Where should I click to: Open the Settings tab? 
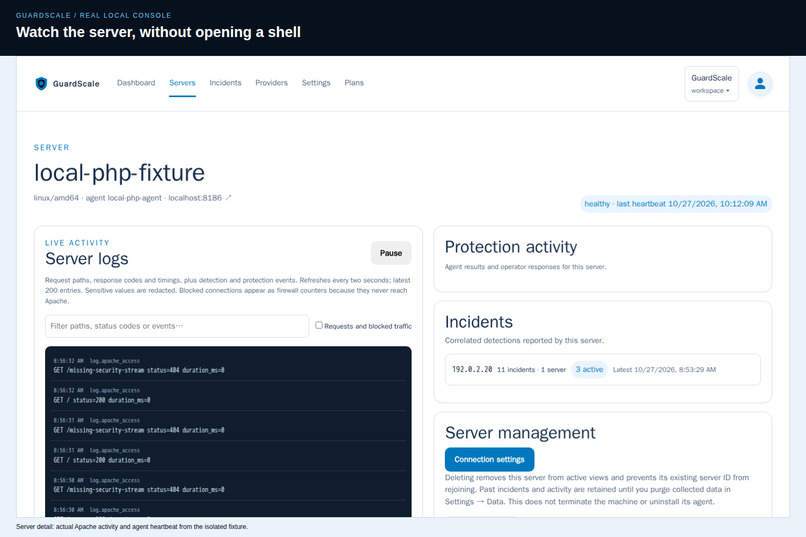pyautogui.click(x=316, y=83)
